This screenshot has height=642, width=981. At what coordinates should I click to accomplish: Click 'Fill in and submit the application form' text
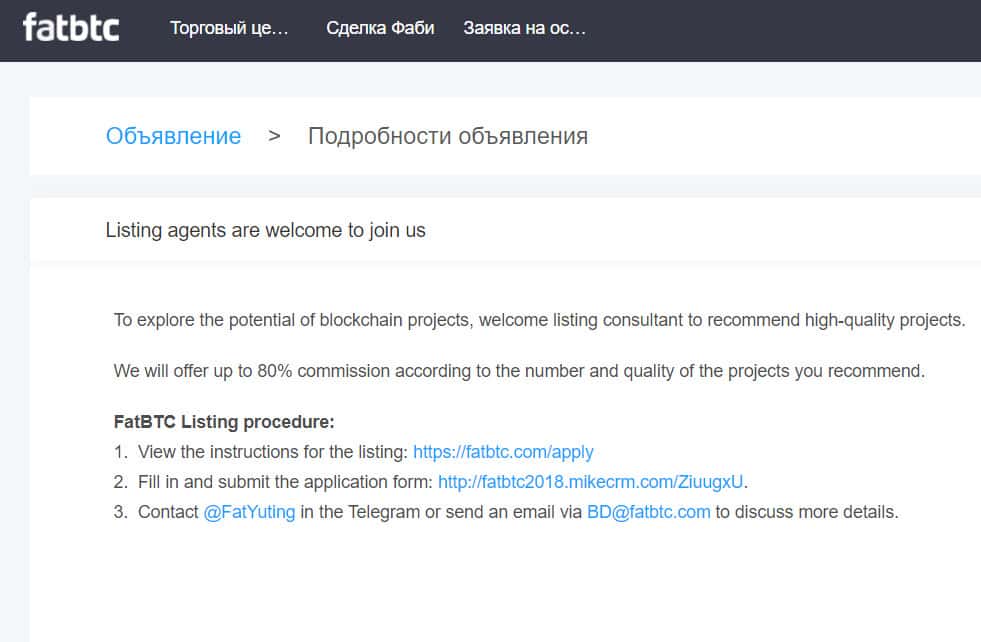click(x=285, y=482)
